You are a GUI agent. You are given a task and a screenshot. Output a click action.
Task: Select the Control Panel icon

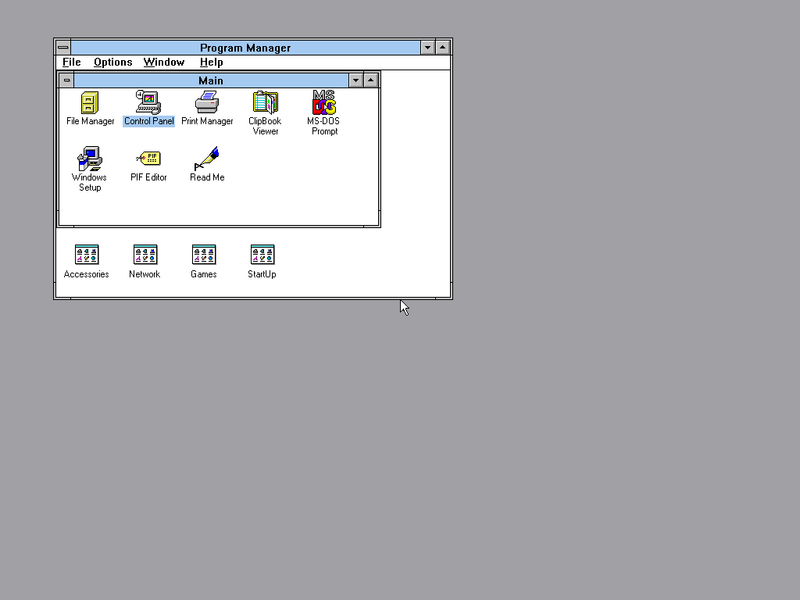click(148, 103)
